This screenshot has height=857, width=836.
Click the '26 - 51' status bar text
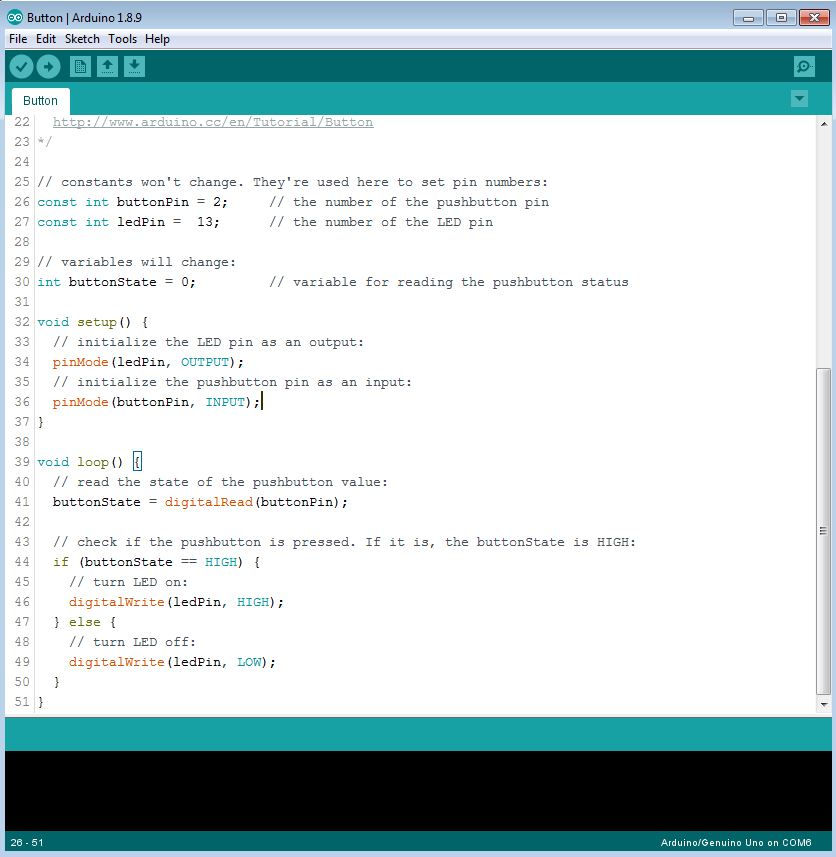click(26, 842)
